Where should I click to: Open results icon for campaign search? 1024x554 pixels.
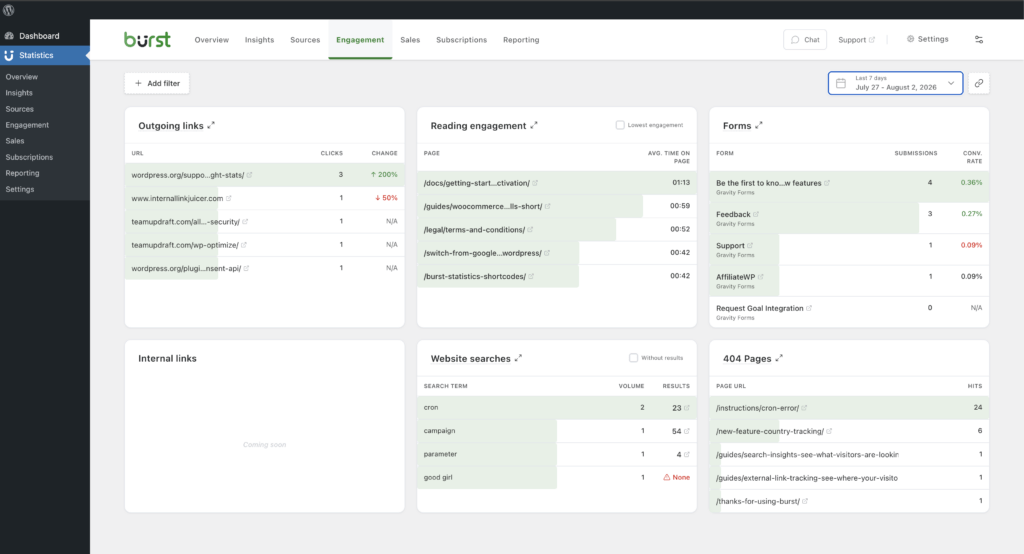(686, 431)
